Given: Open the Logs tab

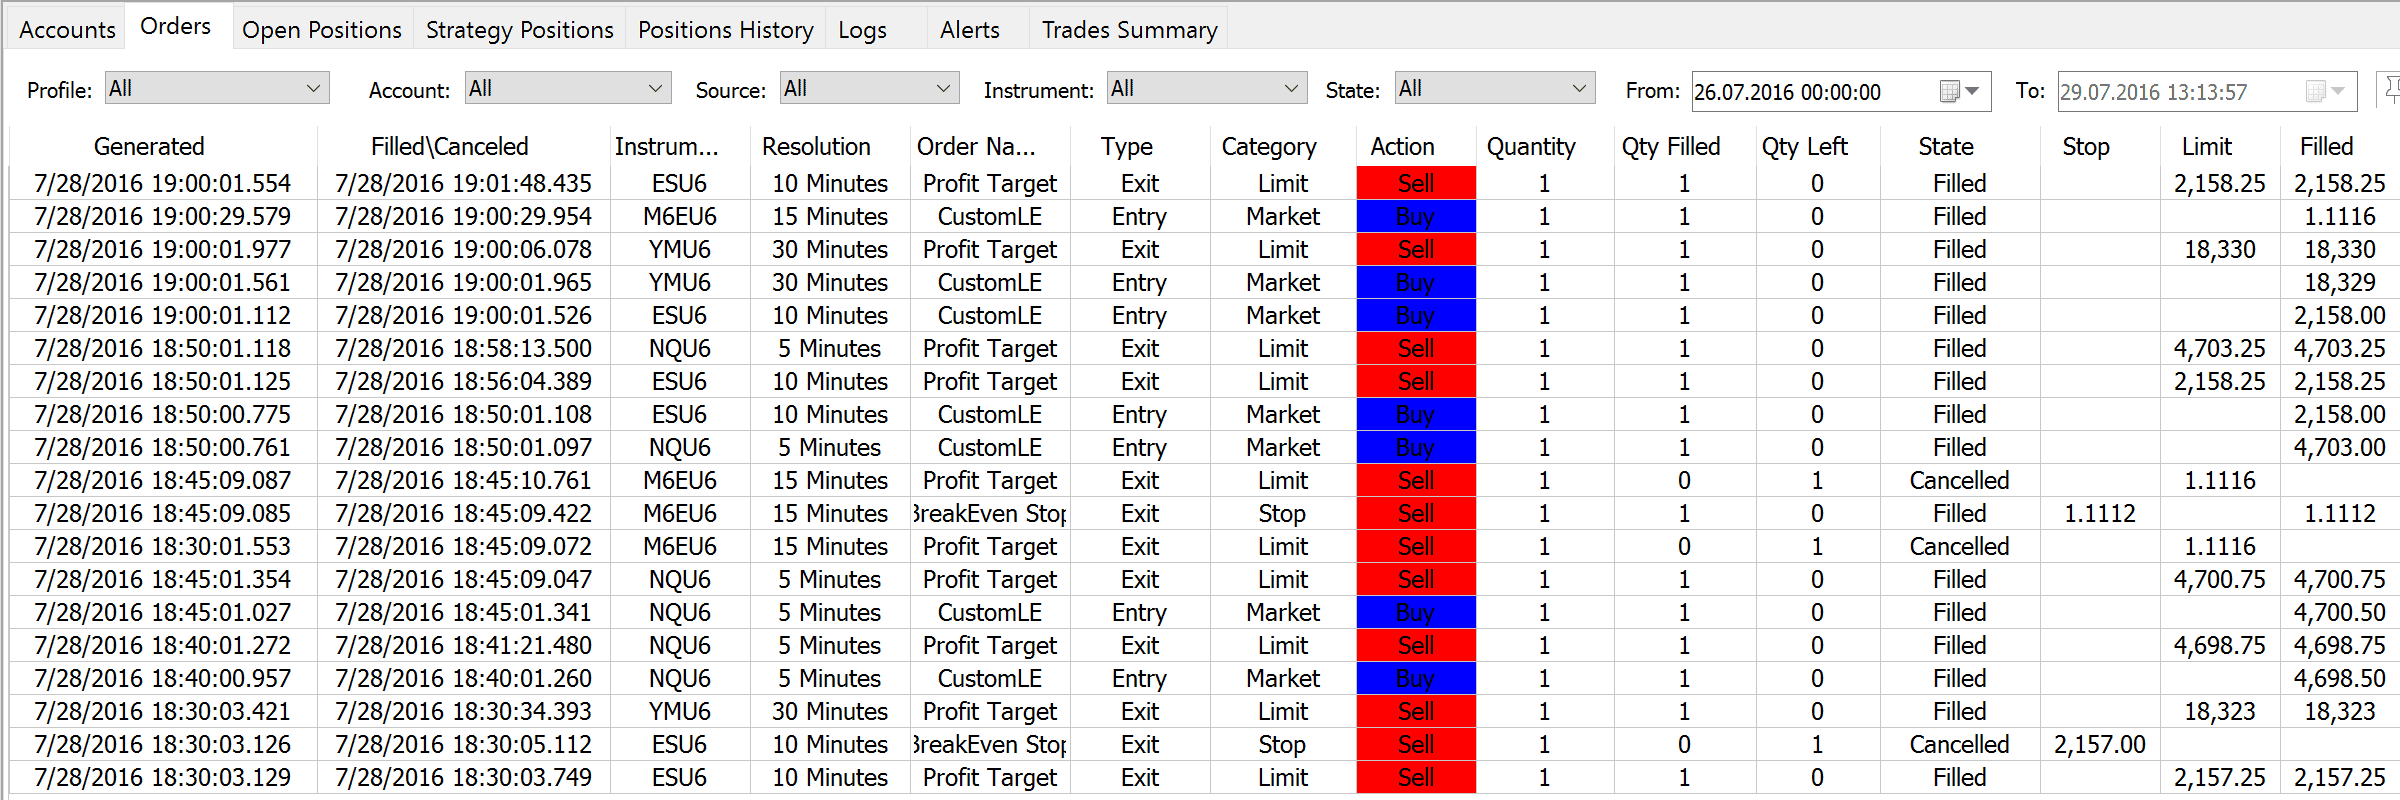Looking at the screenshot, I should pos(862,30).
